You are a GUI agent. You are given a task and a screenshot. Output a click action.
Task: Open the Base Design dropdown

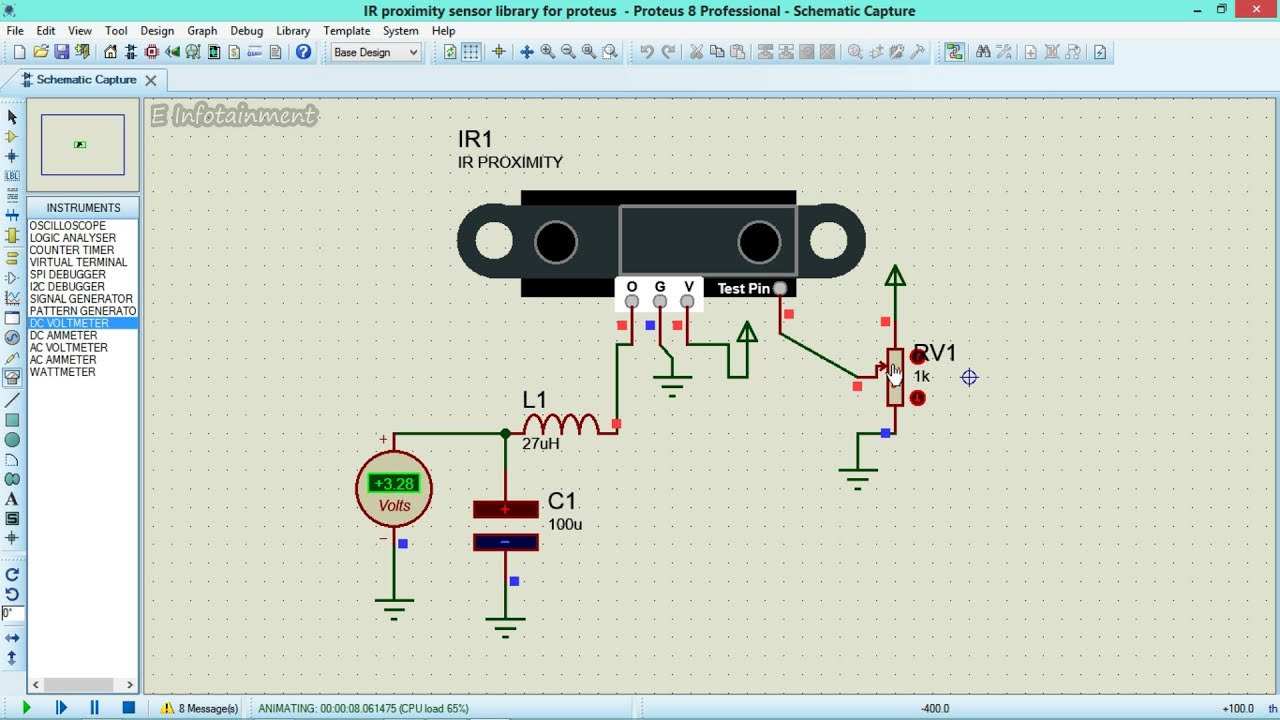click(x=375, y=52)
